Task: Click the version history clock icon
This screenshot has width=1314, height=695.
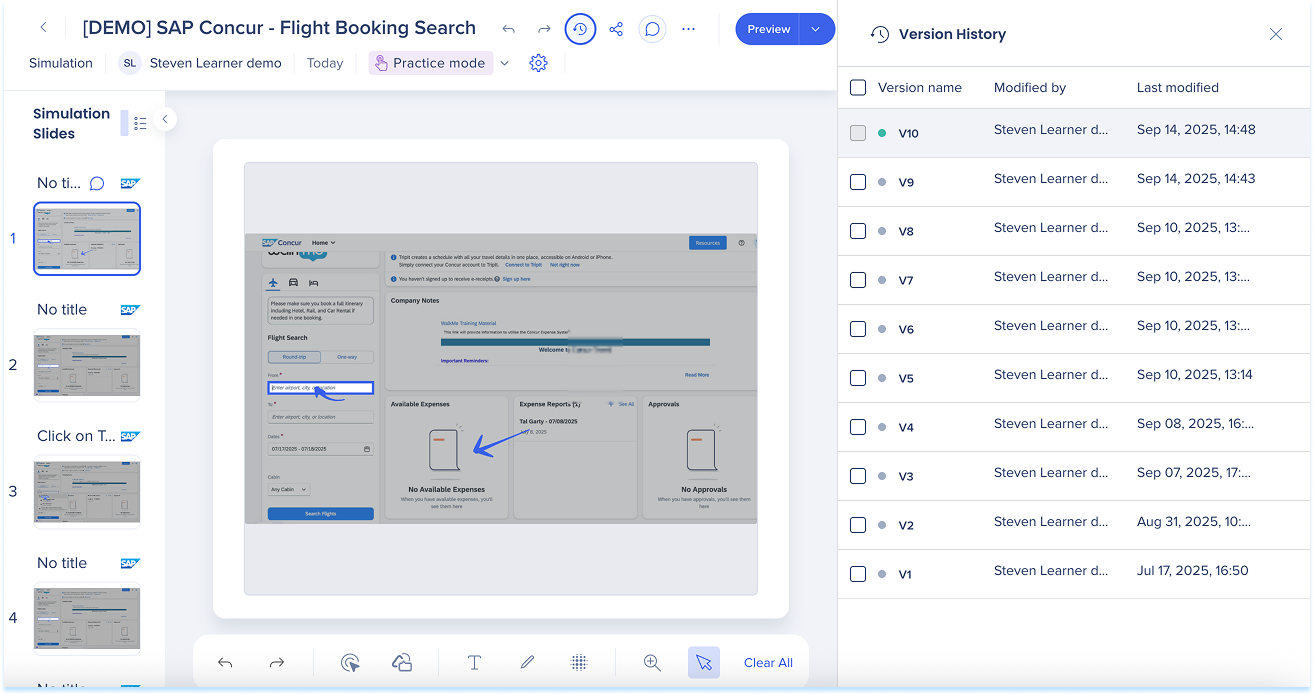Action: [580, 29]
